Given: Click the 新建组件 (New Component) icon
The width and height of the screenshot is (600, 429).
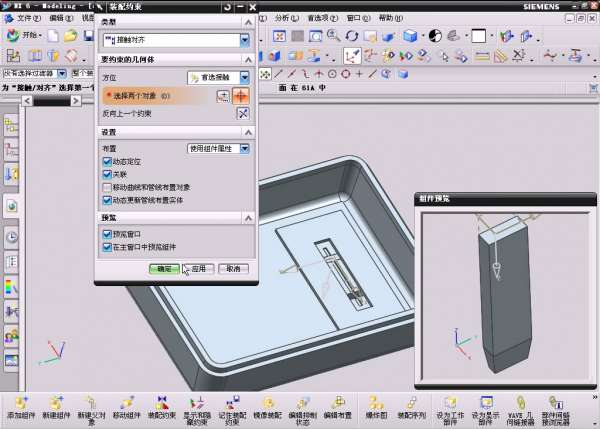Looking at the screenshot, I should point(56,401).
